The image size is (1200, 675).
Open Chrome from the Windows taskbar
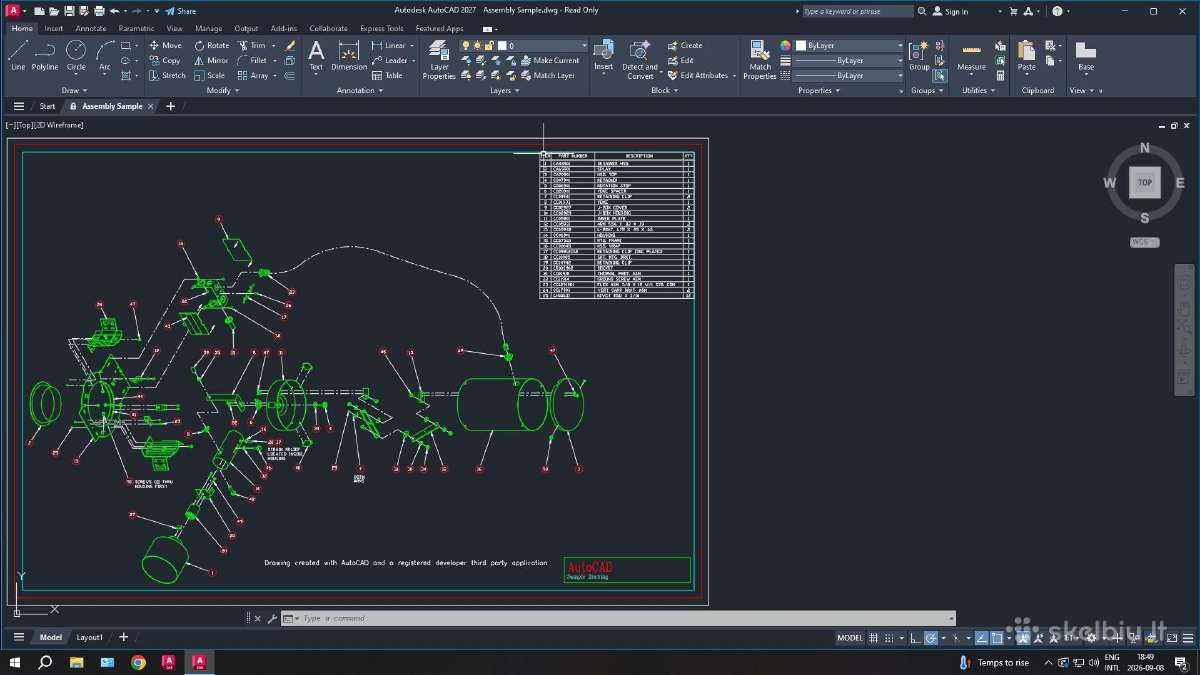138,662
